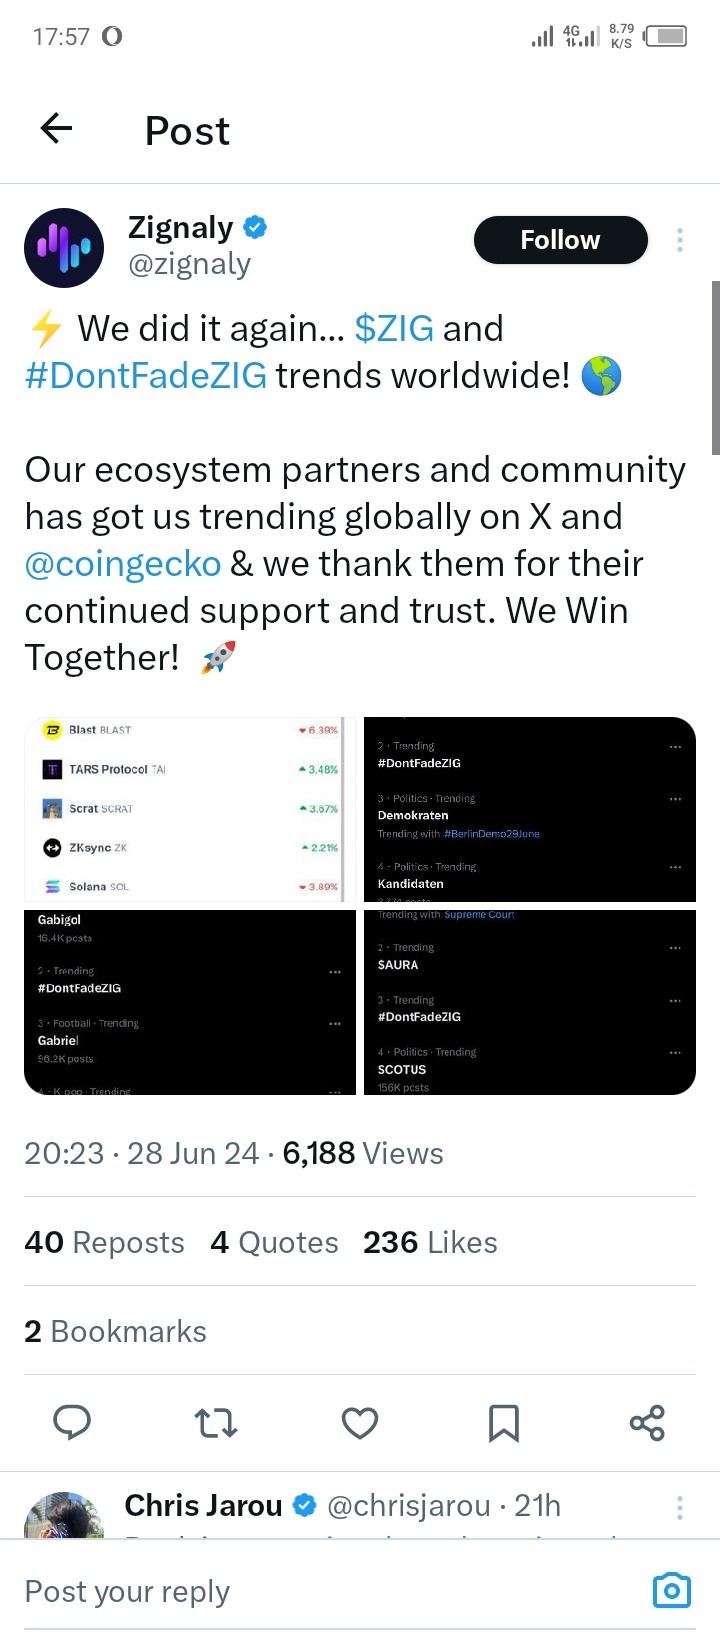The height and width of the screenshot is (1640, 720).
Task: Open the CoinGecko trending list image
Action: 190,809
